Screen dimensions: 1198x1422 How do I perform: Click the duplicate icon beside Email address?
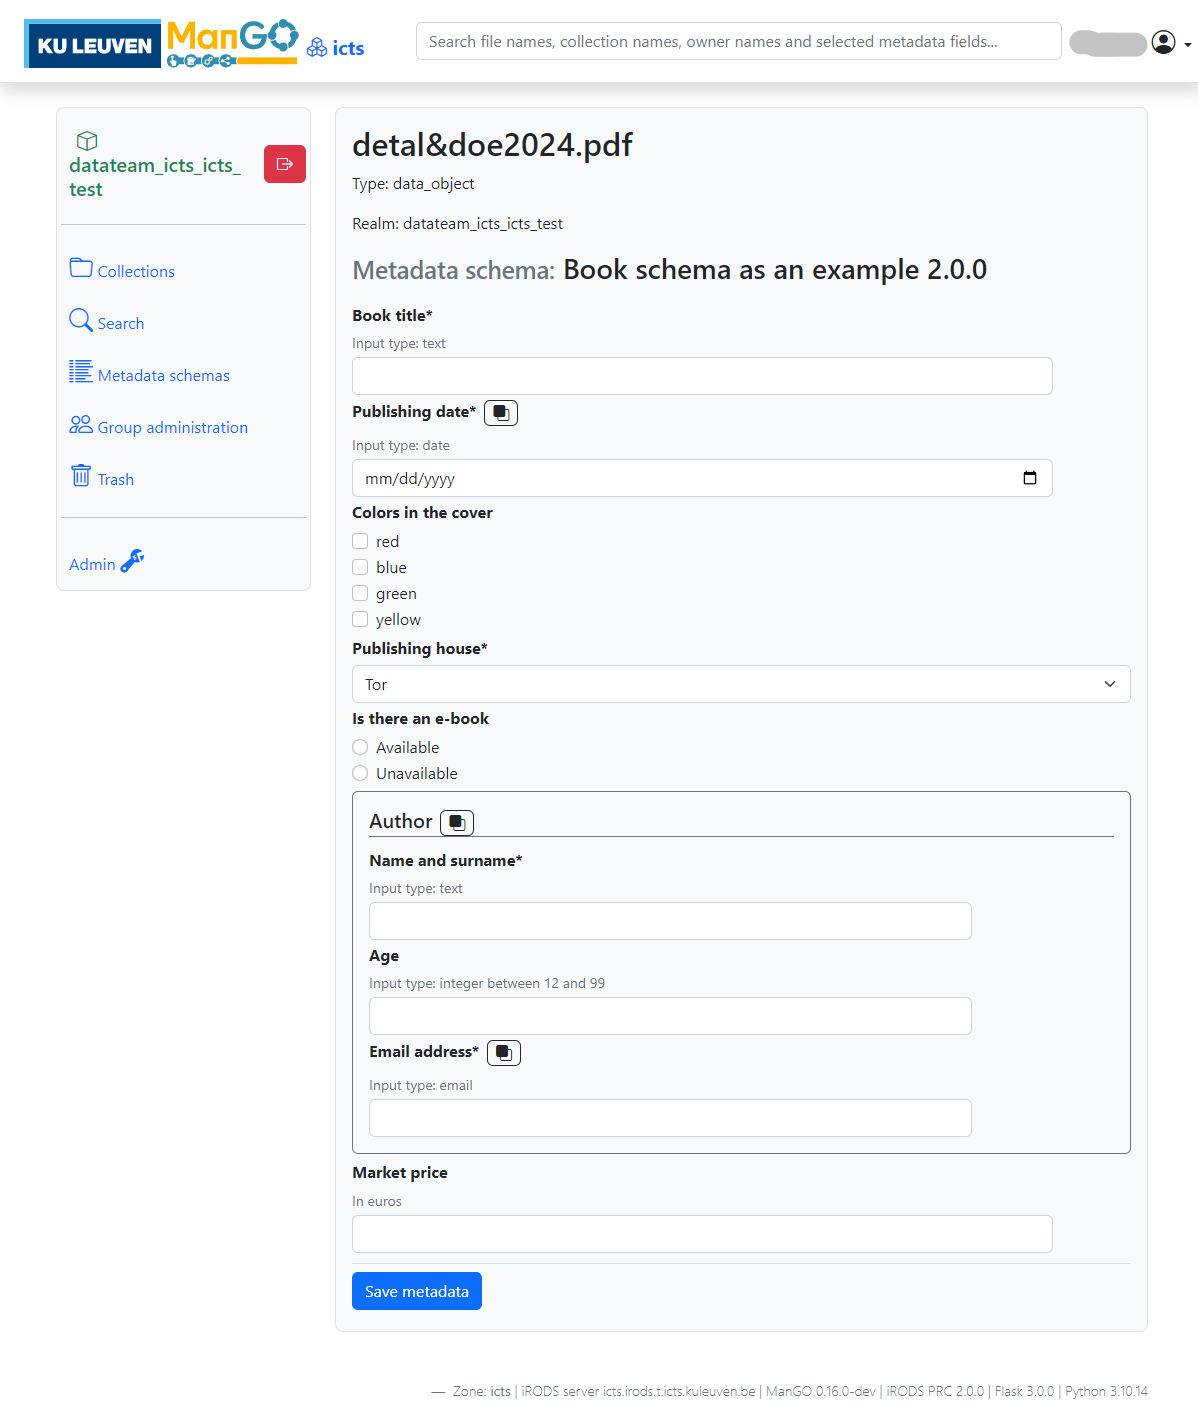(x=504, y=1053)
